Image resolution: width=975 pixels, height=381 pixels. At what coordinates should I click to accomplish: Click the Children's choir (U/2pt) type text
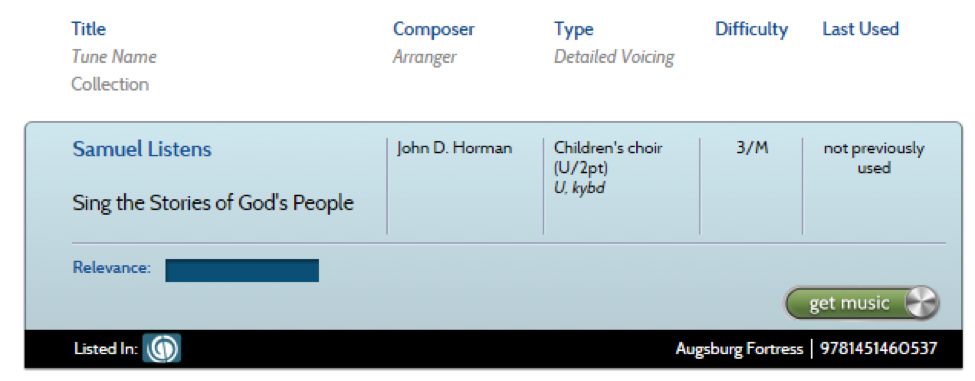coord(608,158)
